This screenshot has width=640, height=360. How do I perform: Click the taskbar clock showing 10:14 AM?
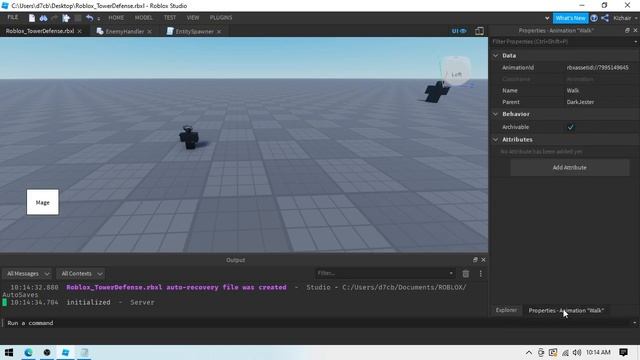click(x=598, y=352)
